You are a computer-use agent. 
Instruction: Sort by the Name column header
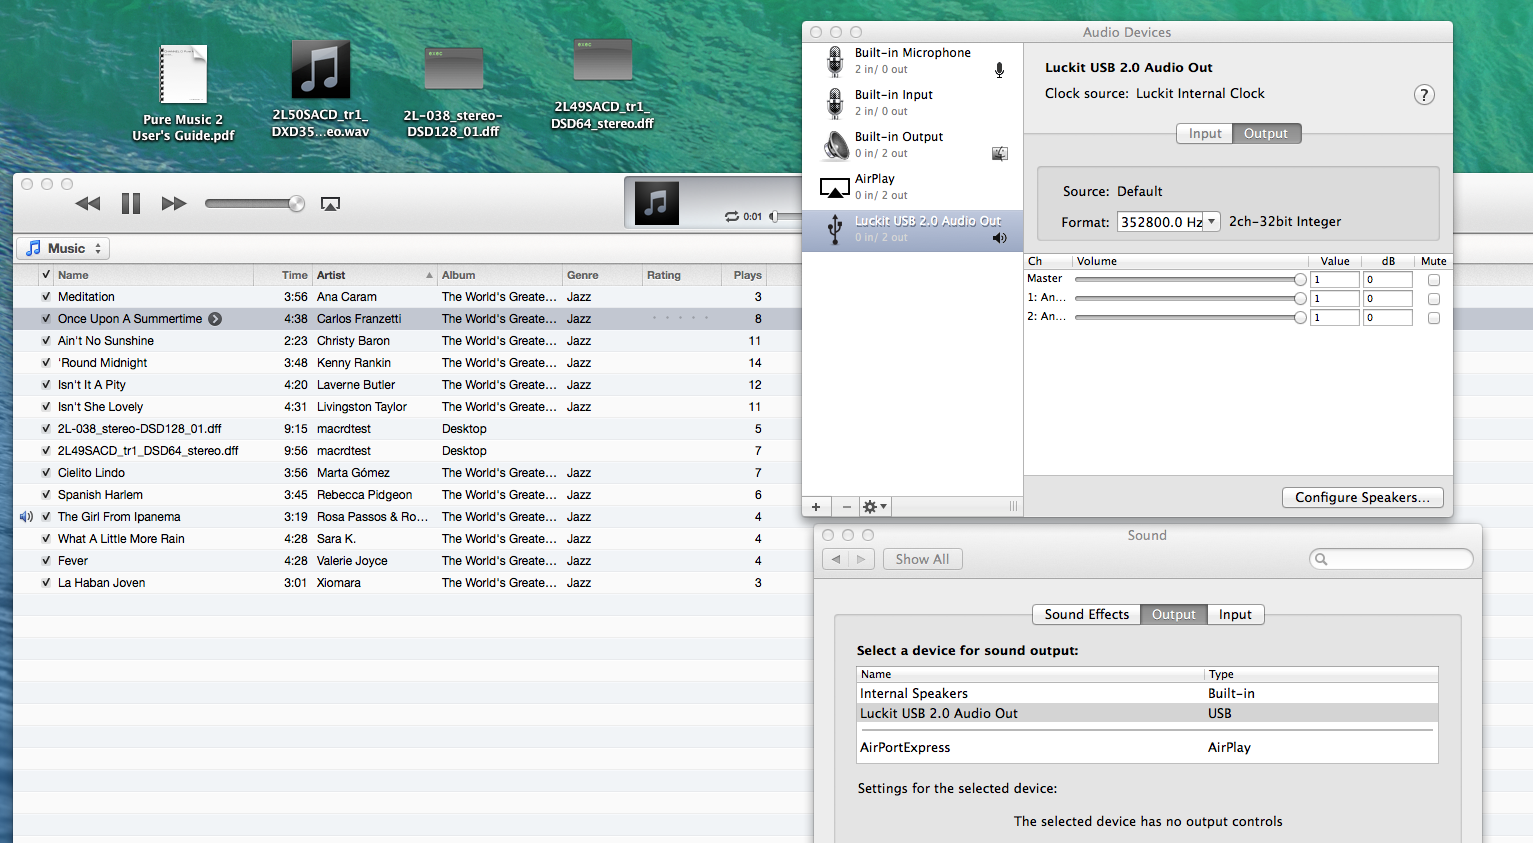tap(154, 275)
